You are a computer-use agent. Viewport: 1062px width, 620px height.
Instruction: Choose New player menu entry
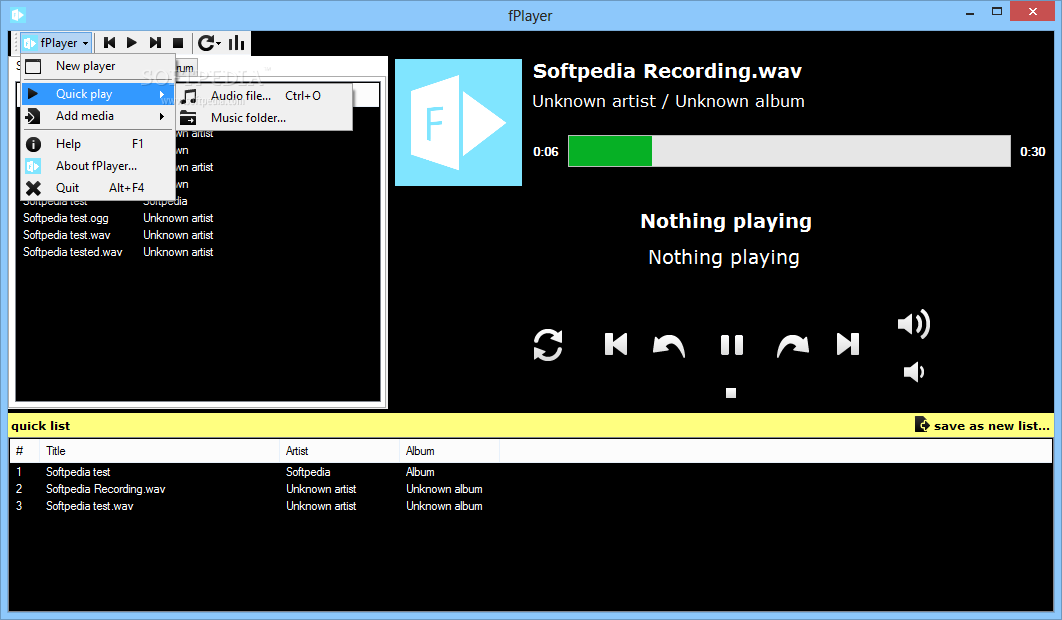click(x=98, y=66)
